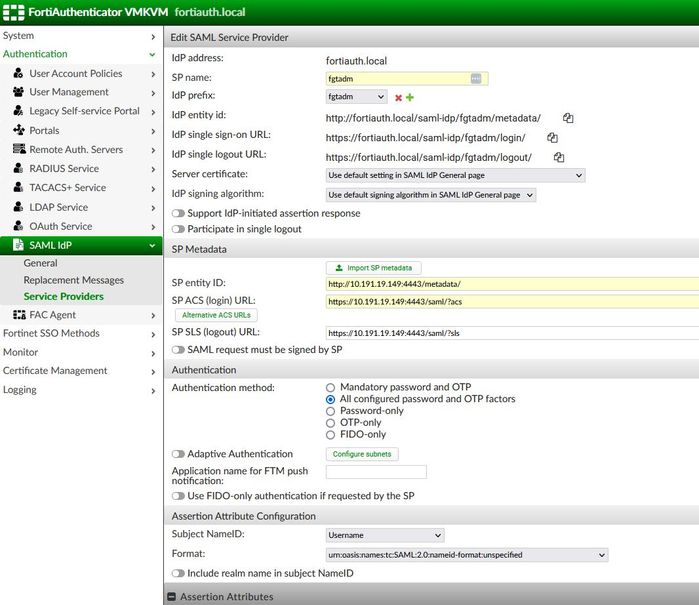Open Replacement Messages submenu item
The image size is (699, 605).
74,280
